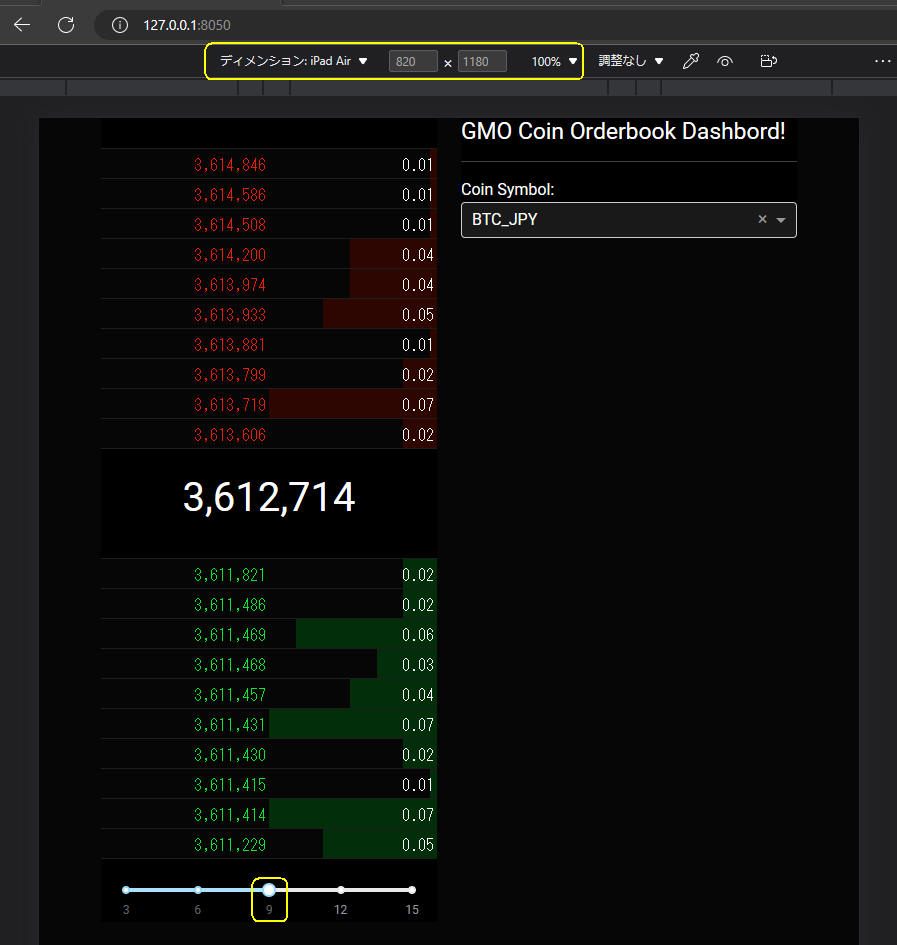Click bid price 3,611,486

230,604
